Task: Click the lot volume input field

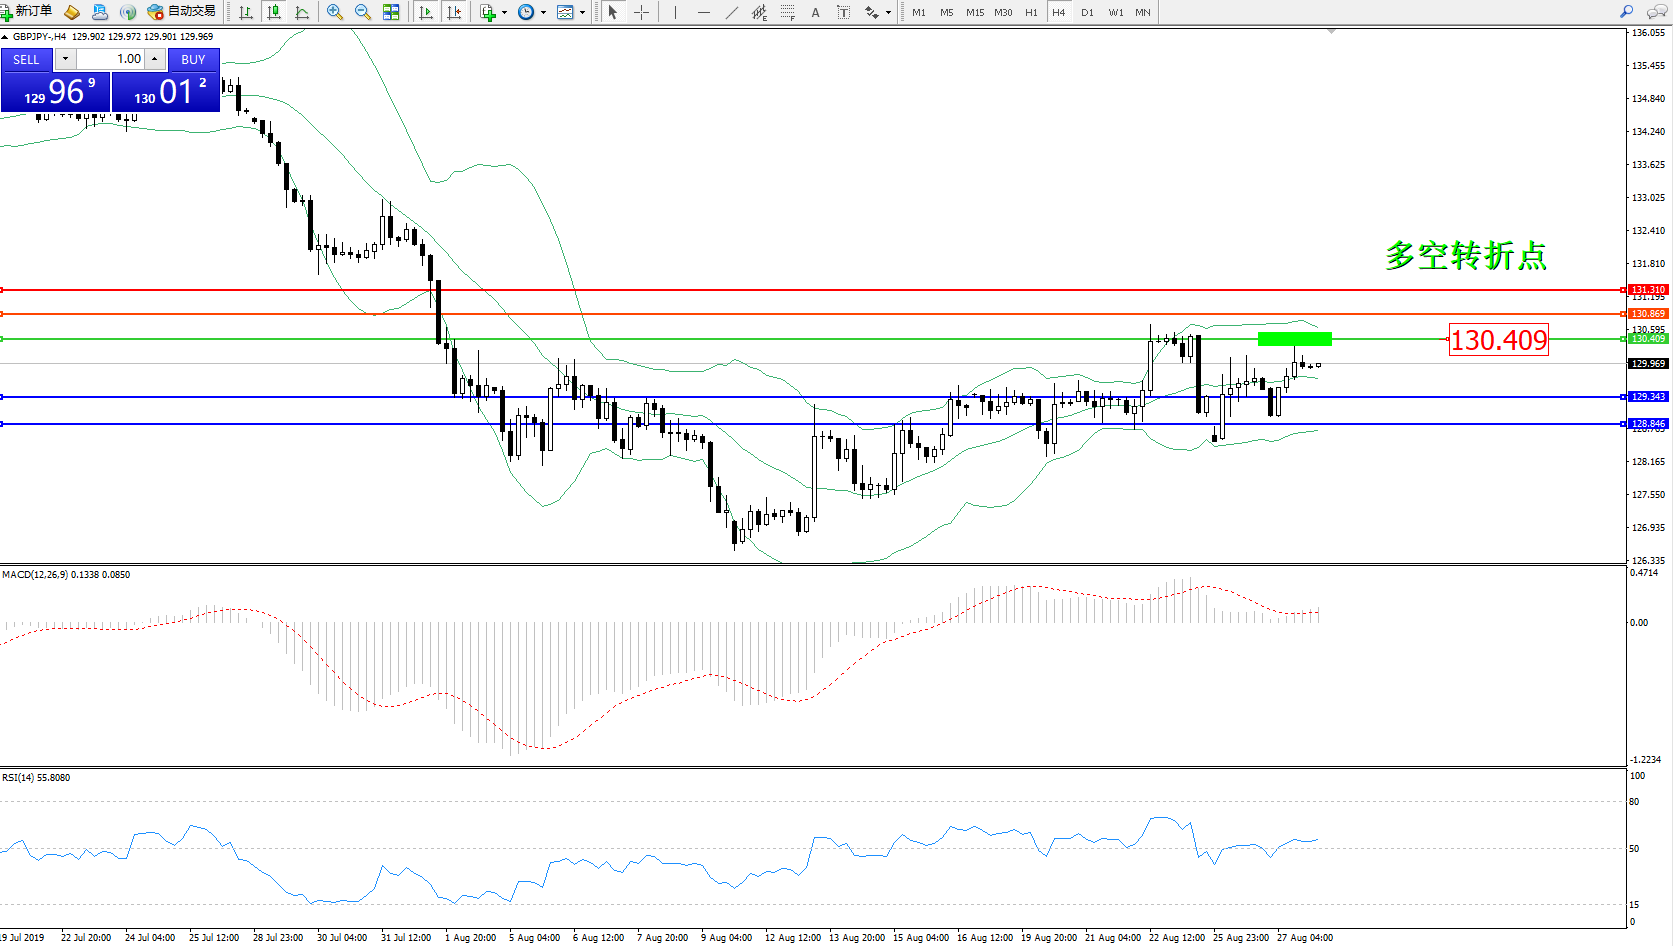Action: pos(112,59)
